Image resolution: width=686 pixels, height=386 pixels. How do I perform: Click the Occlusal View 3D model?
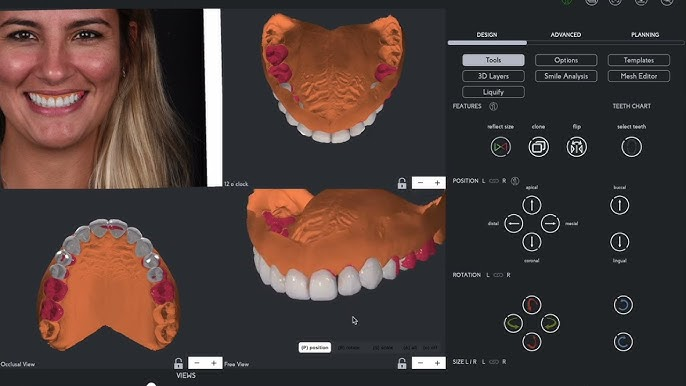tap(108, 284)
